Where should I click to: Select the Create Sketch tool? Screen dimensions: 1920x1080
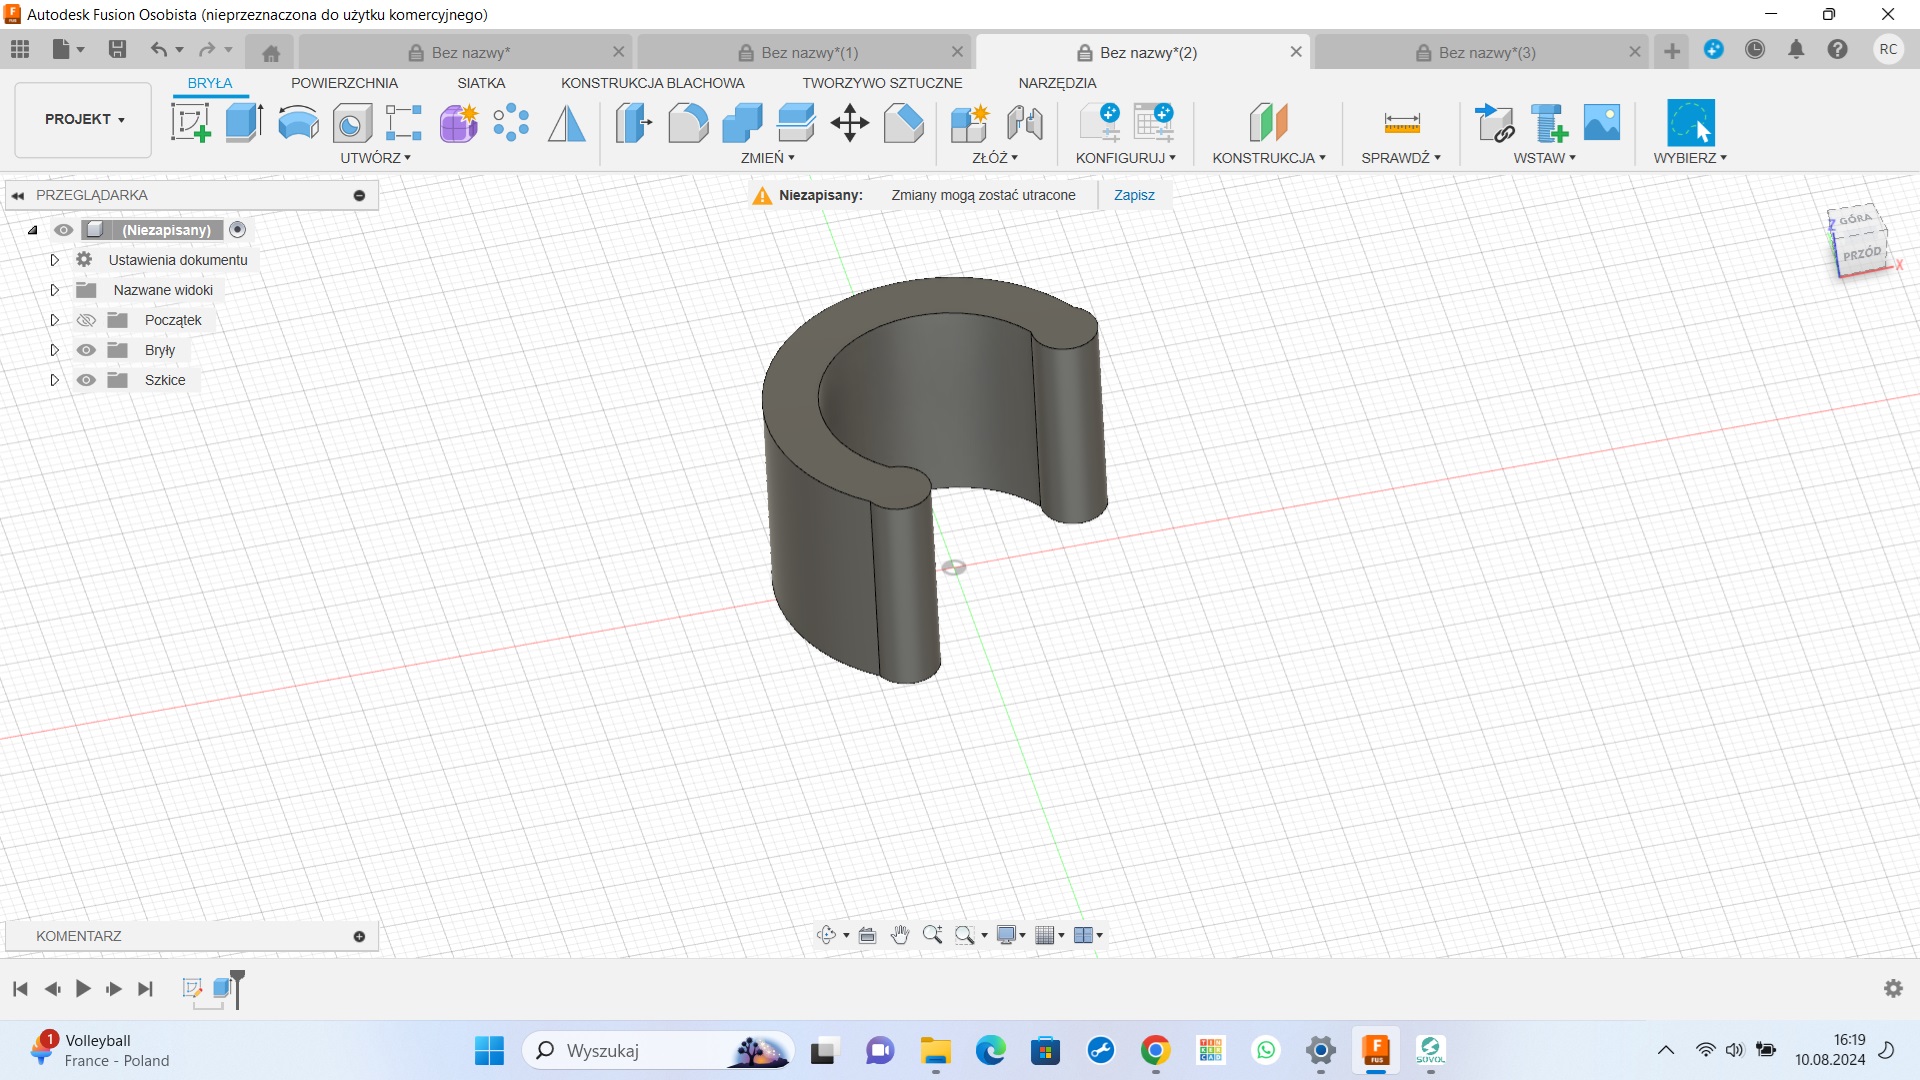(190, 123)
